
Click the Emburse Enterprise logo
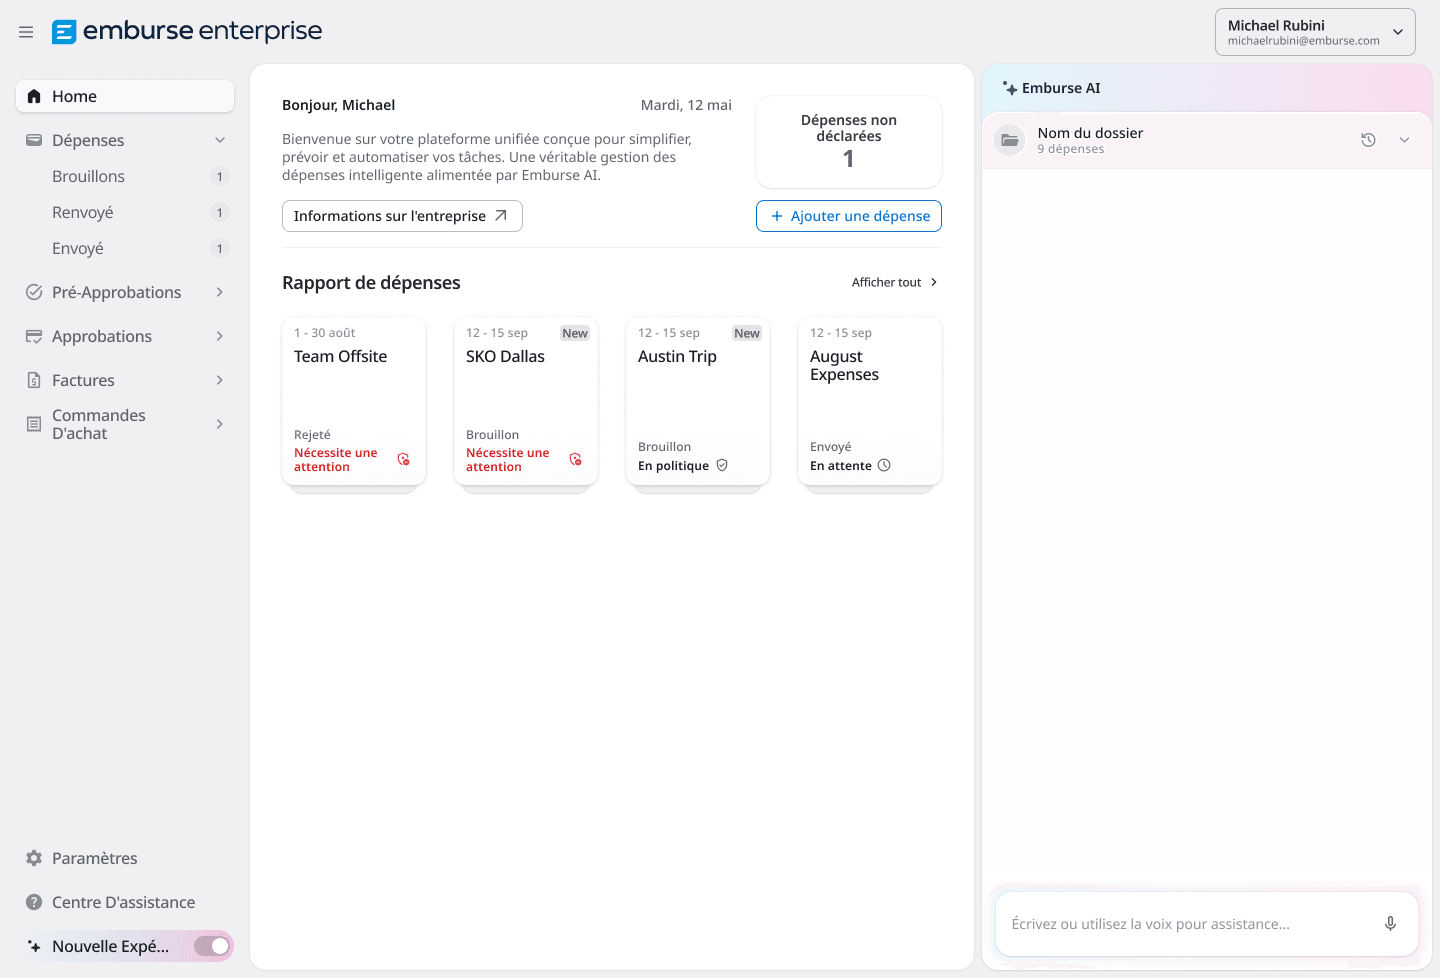[187, 32]
